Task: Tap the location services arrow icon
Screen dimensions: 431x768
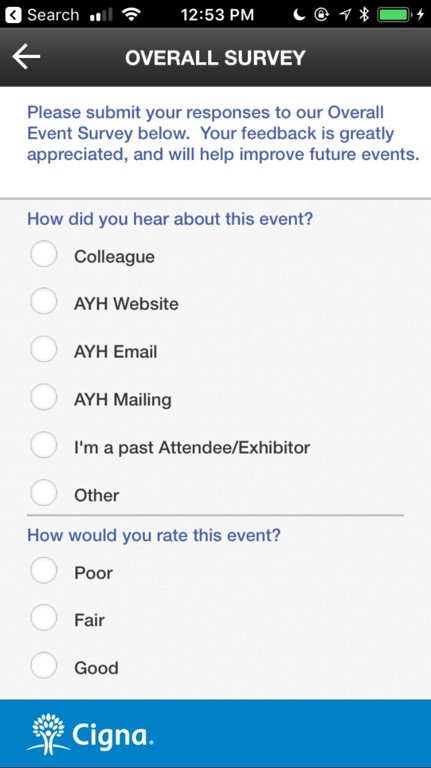Action: pyautogui.click(x=345, y=15)
